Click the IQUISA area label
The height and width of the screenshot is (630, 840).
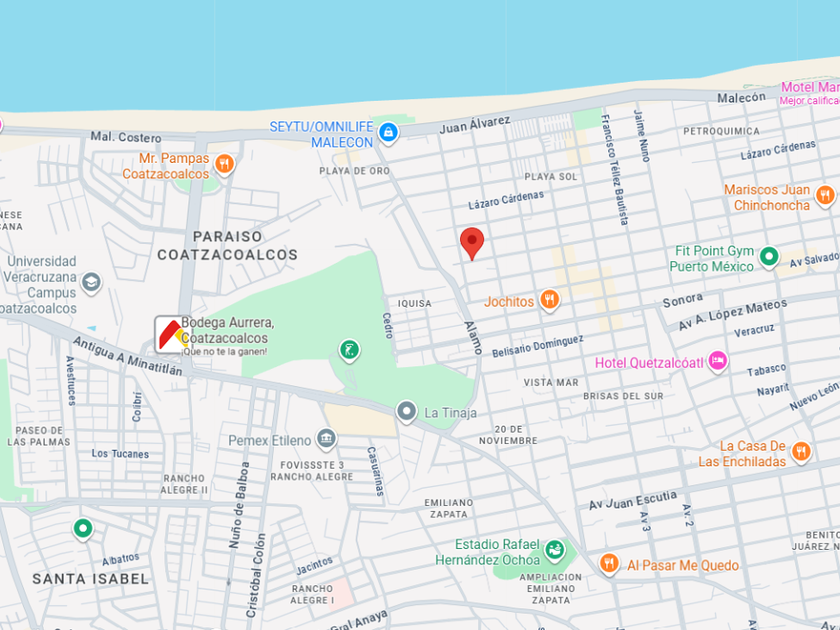click(415, 303)
